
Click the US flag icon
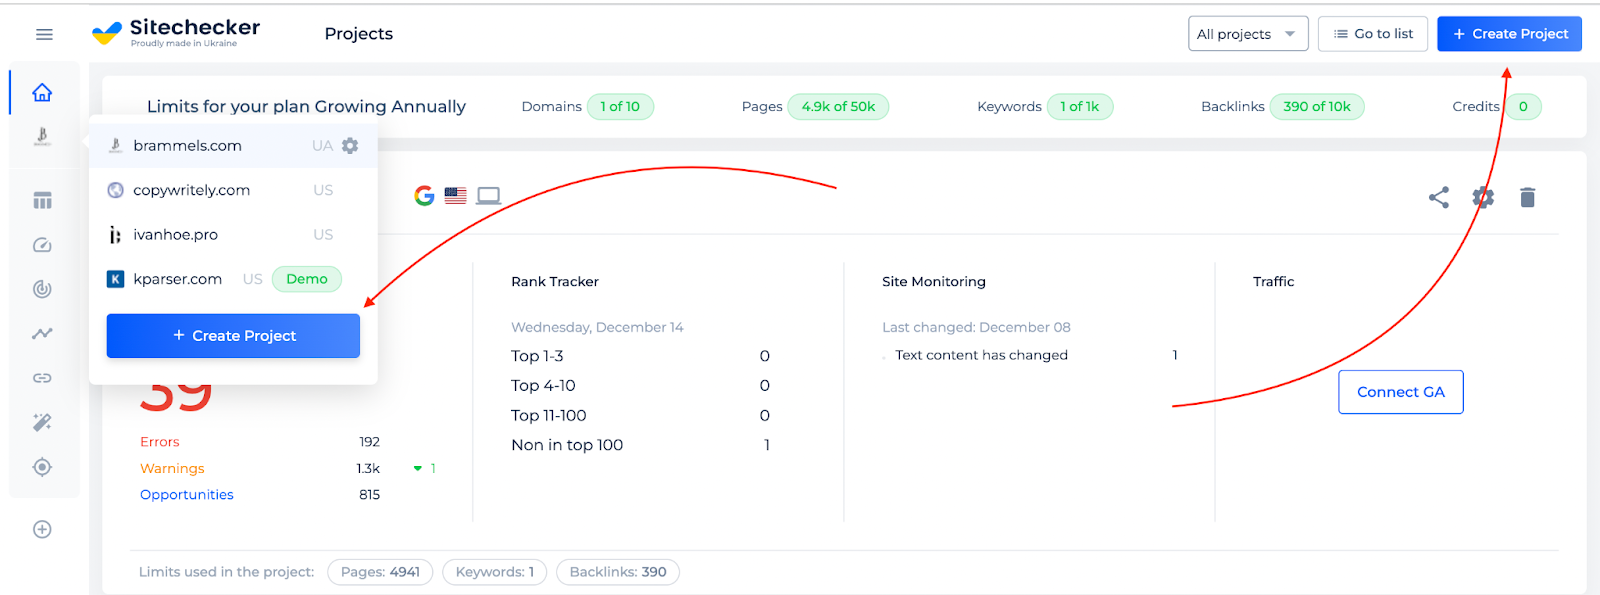456,196
